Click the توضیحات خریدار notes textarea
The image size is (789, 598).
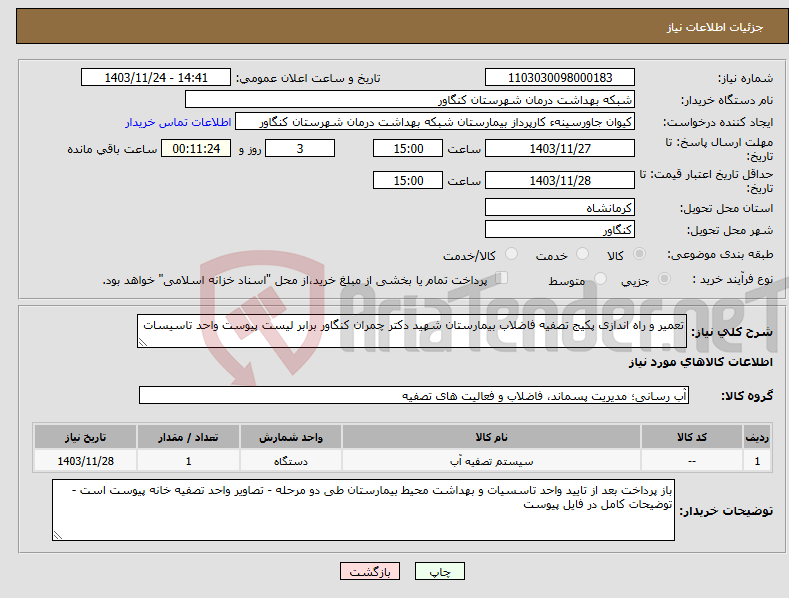click(x=363, y=510)
